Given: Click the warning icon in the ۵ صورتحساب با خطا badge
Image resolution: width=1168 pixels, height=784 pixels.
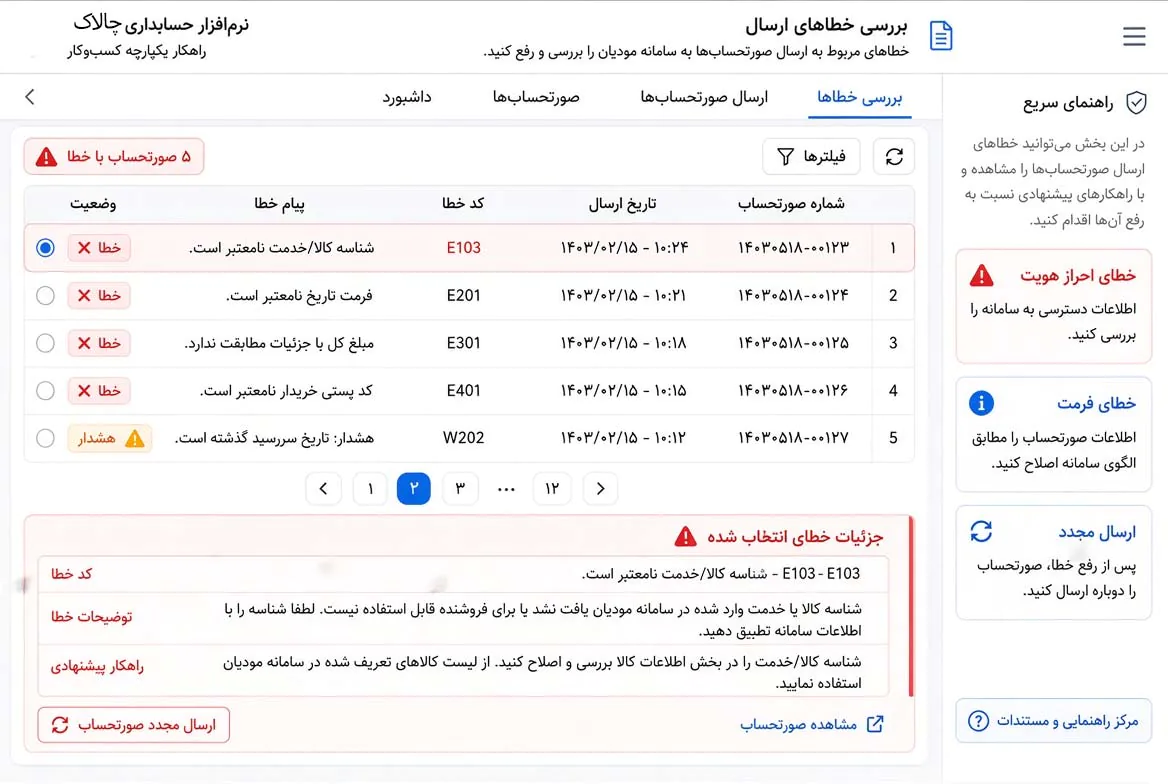Looking at the screenshot, I should (46, 157).
